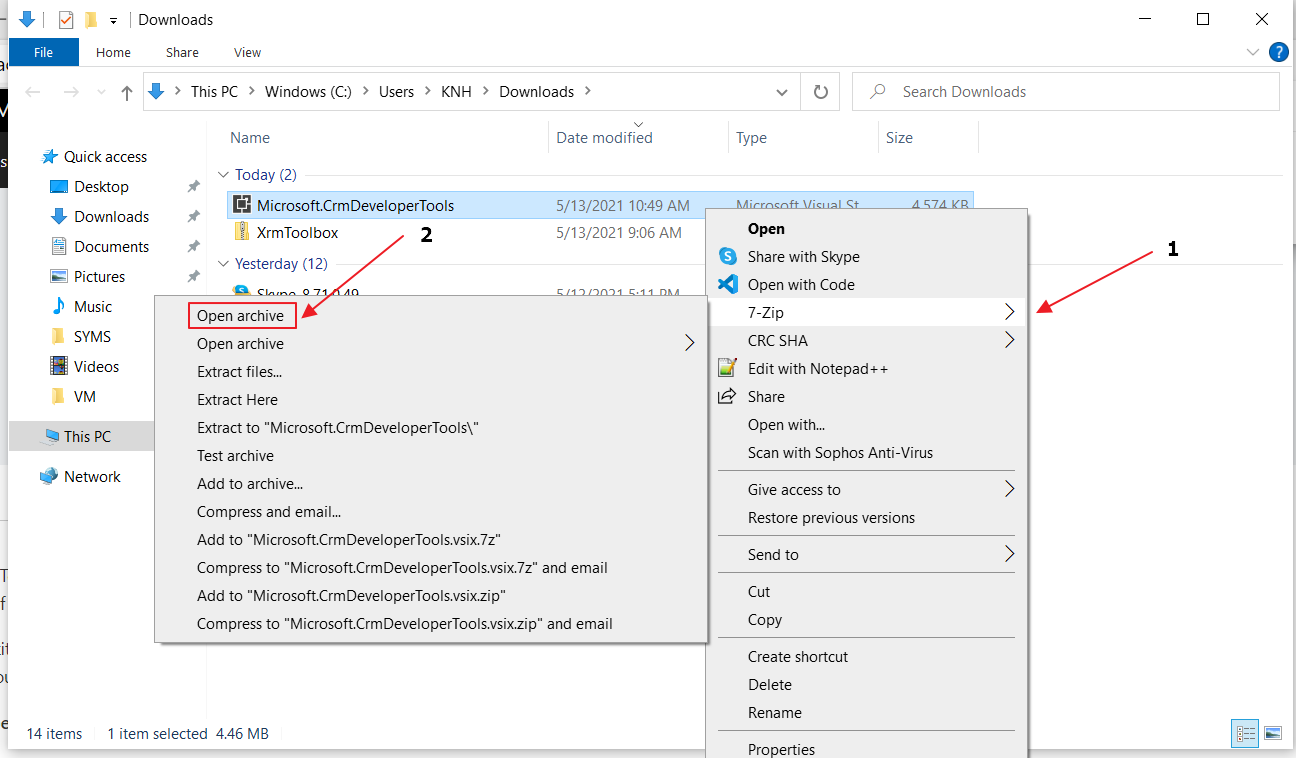Click the Skype icon beside Share with Skype
1296x758 pixels.
tap(728, 257)
